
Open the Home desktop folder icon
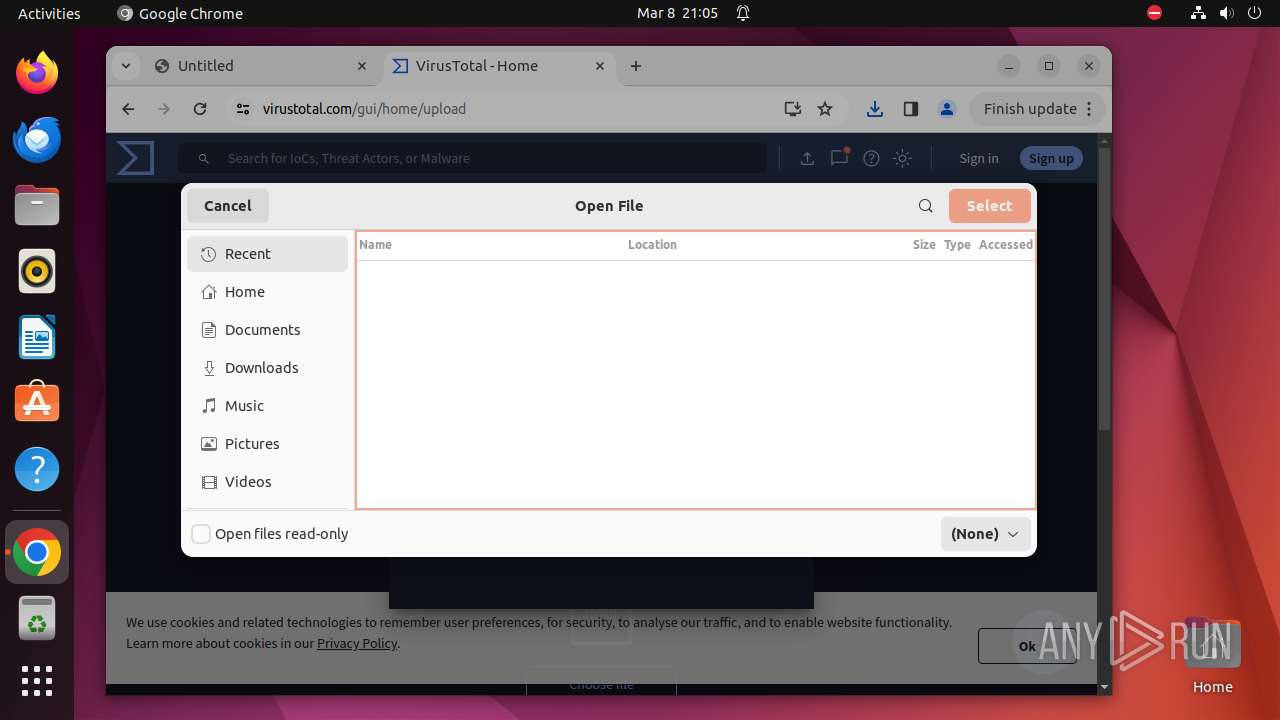pos(1212,656)
